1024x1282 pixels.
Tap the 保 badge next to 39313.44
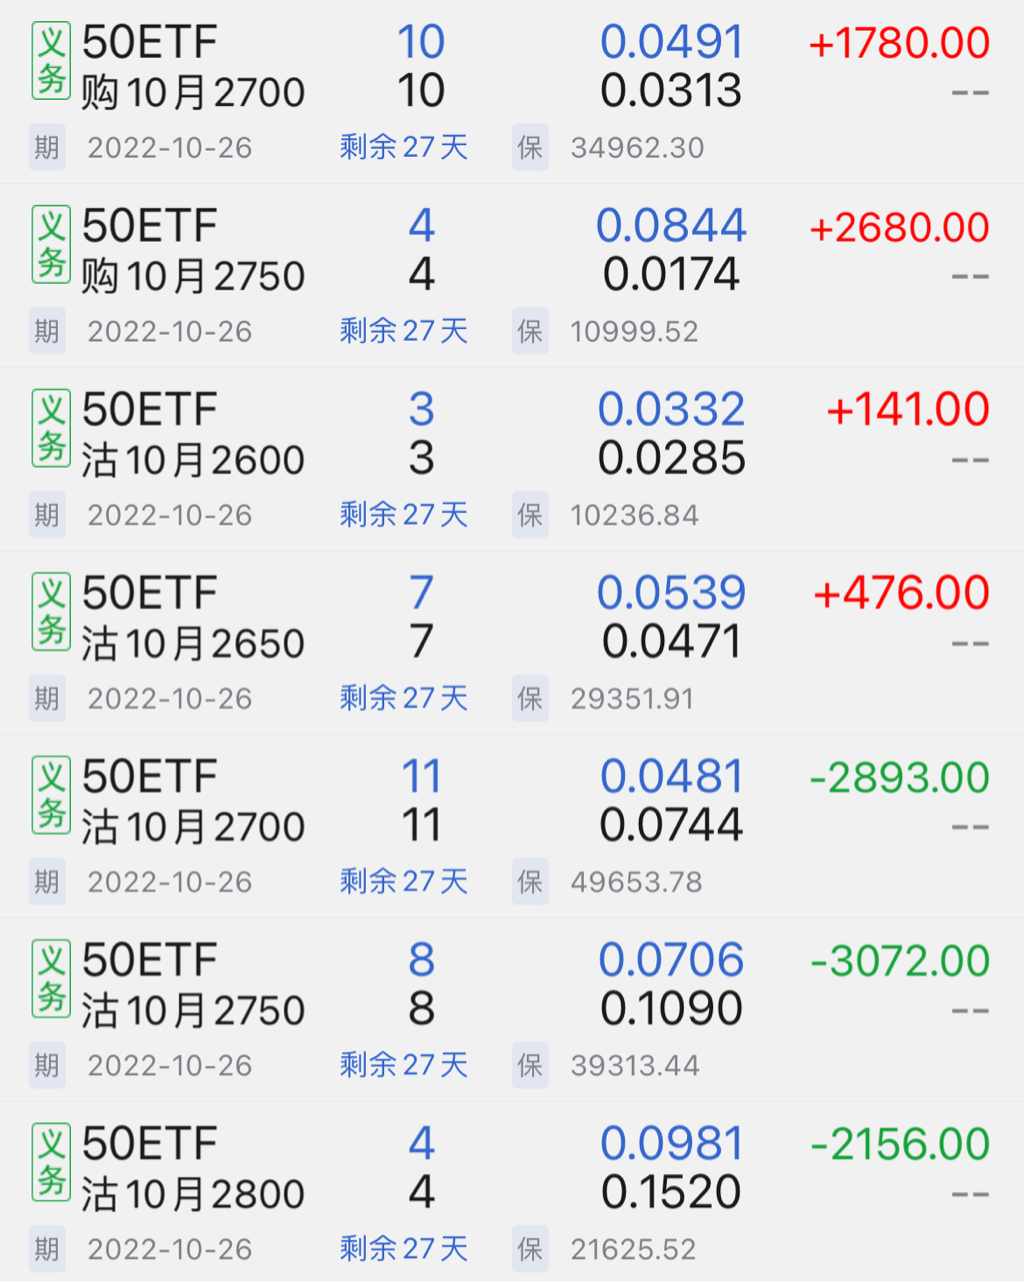530,1065
